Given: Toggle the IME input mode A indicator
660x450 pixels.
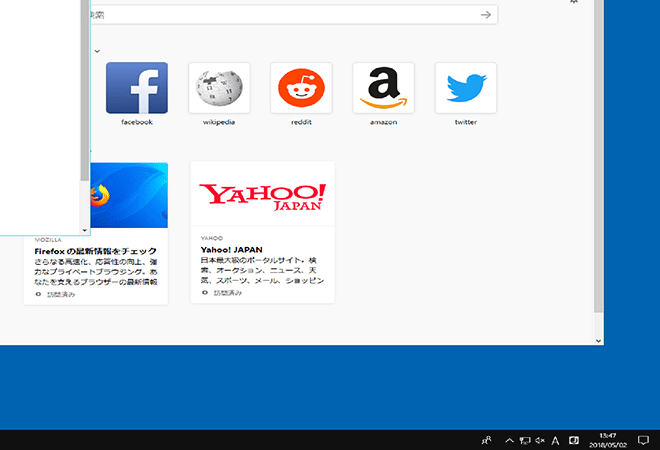Looking at the screenshot, I should pos(556,441).
